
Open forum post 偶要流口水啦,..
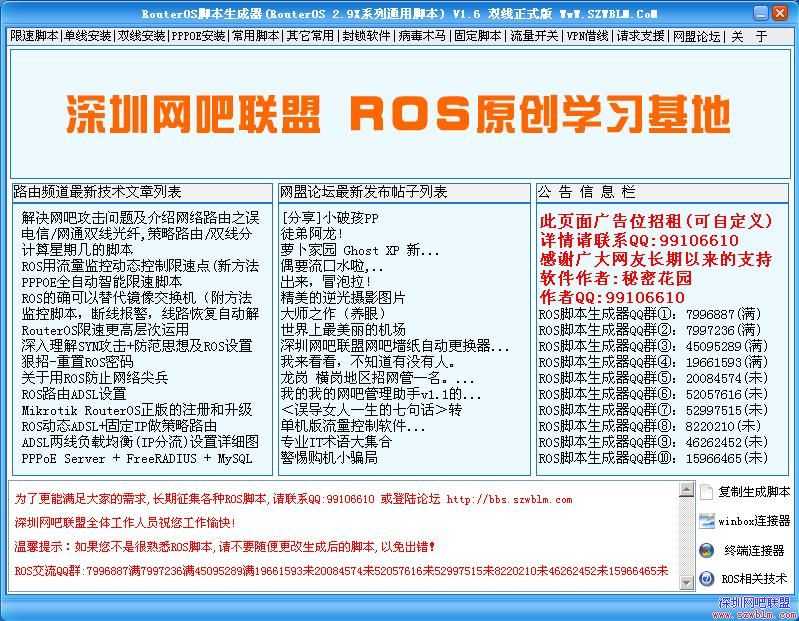tap(332, 266)
